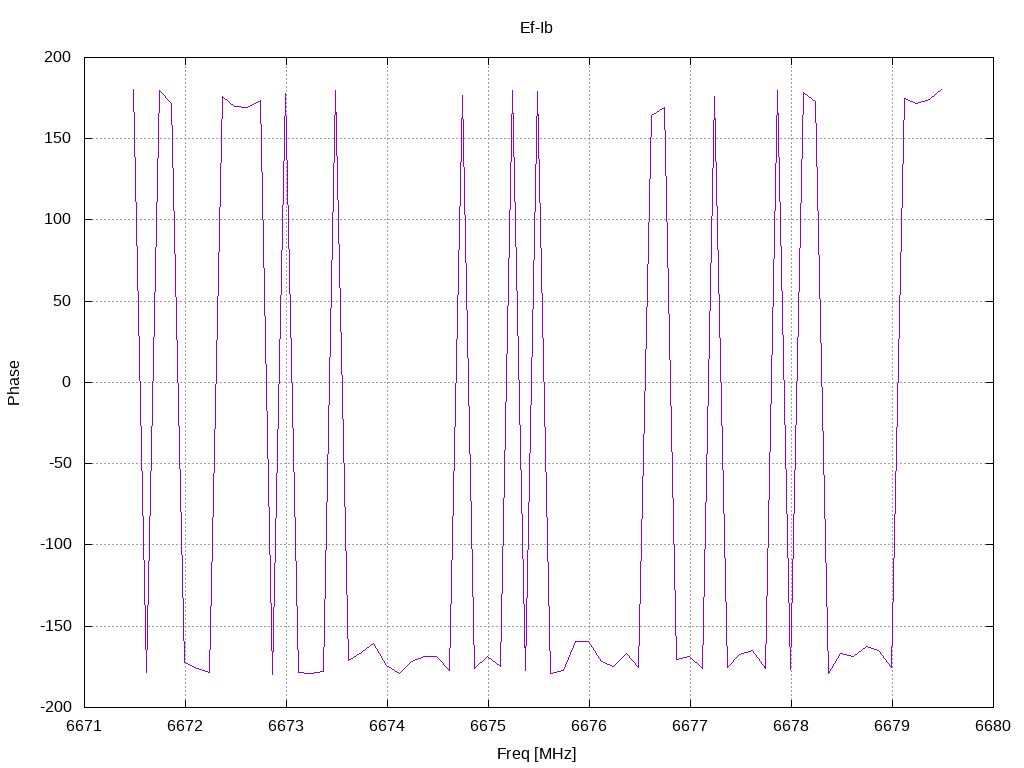Viewport: 1024px width, 768px height.
Task: Click the y-axis tick label -100
Action: (x=56, y=544)
